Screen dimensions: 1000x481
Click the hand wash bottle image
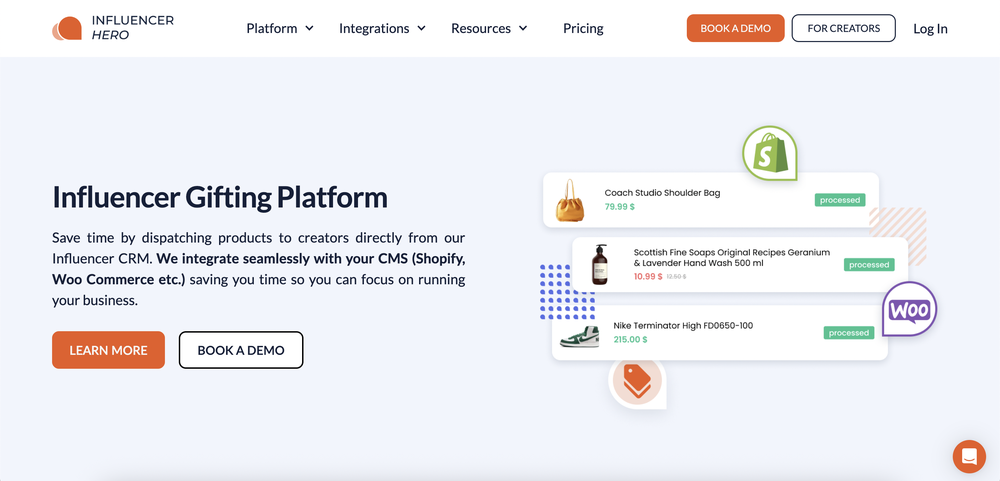[599, 264]
